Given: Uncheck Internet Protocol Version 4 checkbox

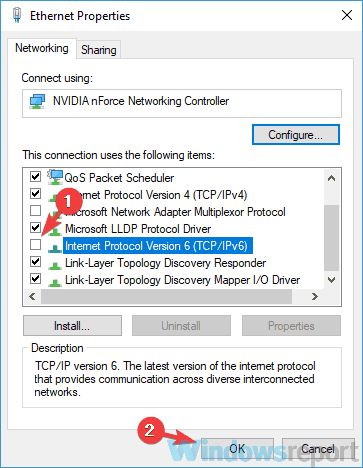Looking at the screenshot, I should 35,193.
